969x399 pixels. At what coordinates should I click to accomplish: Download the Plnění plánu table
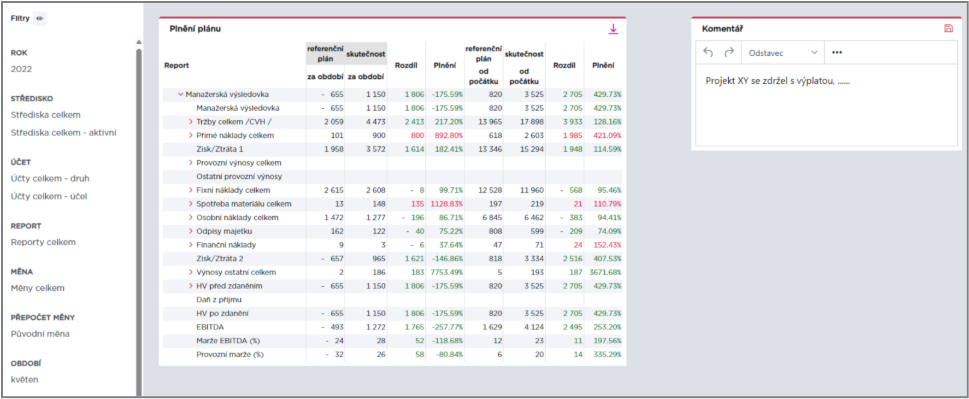[613, 29]
